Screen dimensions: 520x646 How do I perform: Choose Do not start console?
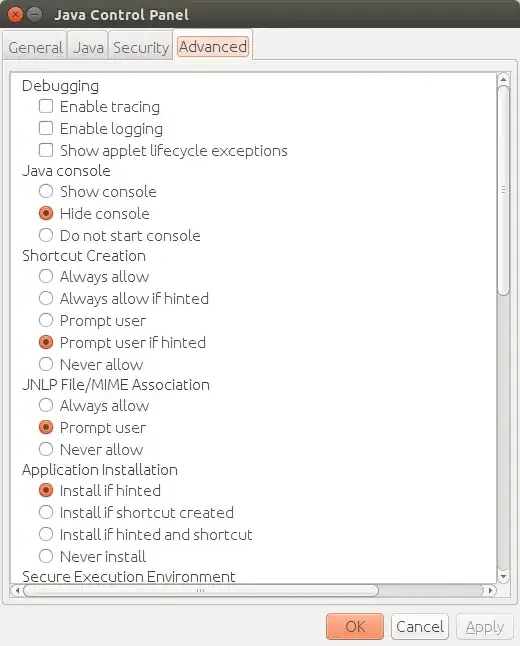46,235
